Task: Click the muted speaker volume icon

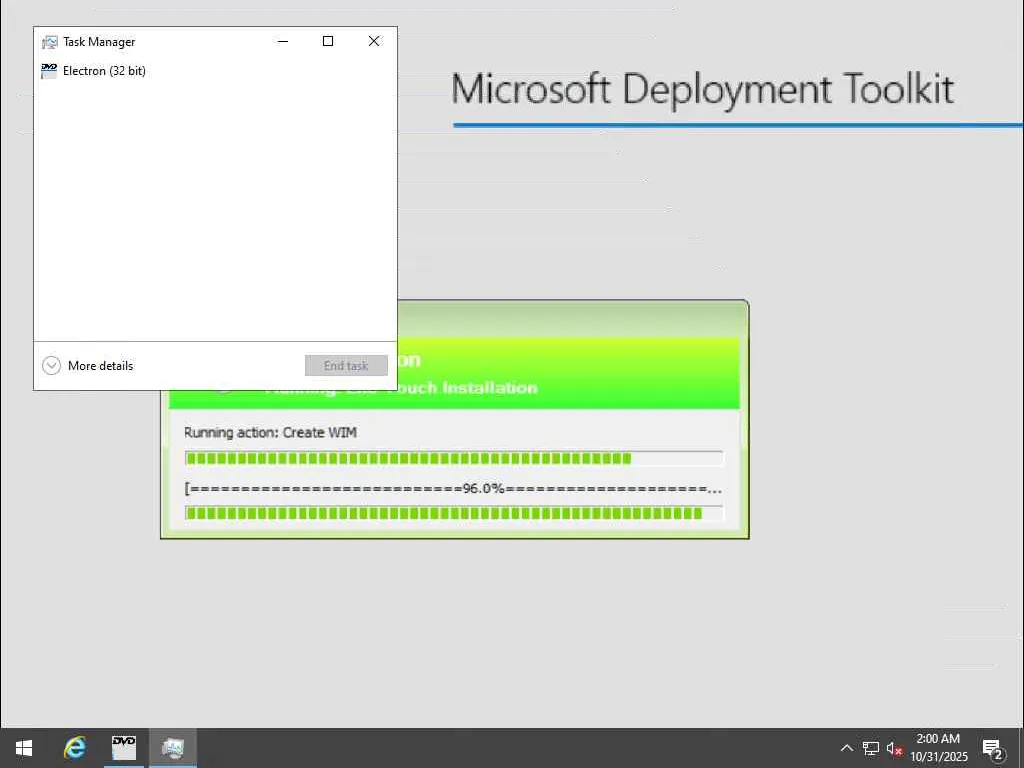Action: (x=894, y=748)
